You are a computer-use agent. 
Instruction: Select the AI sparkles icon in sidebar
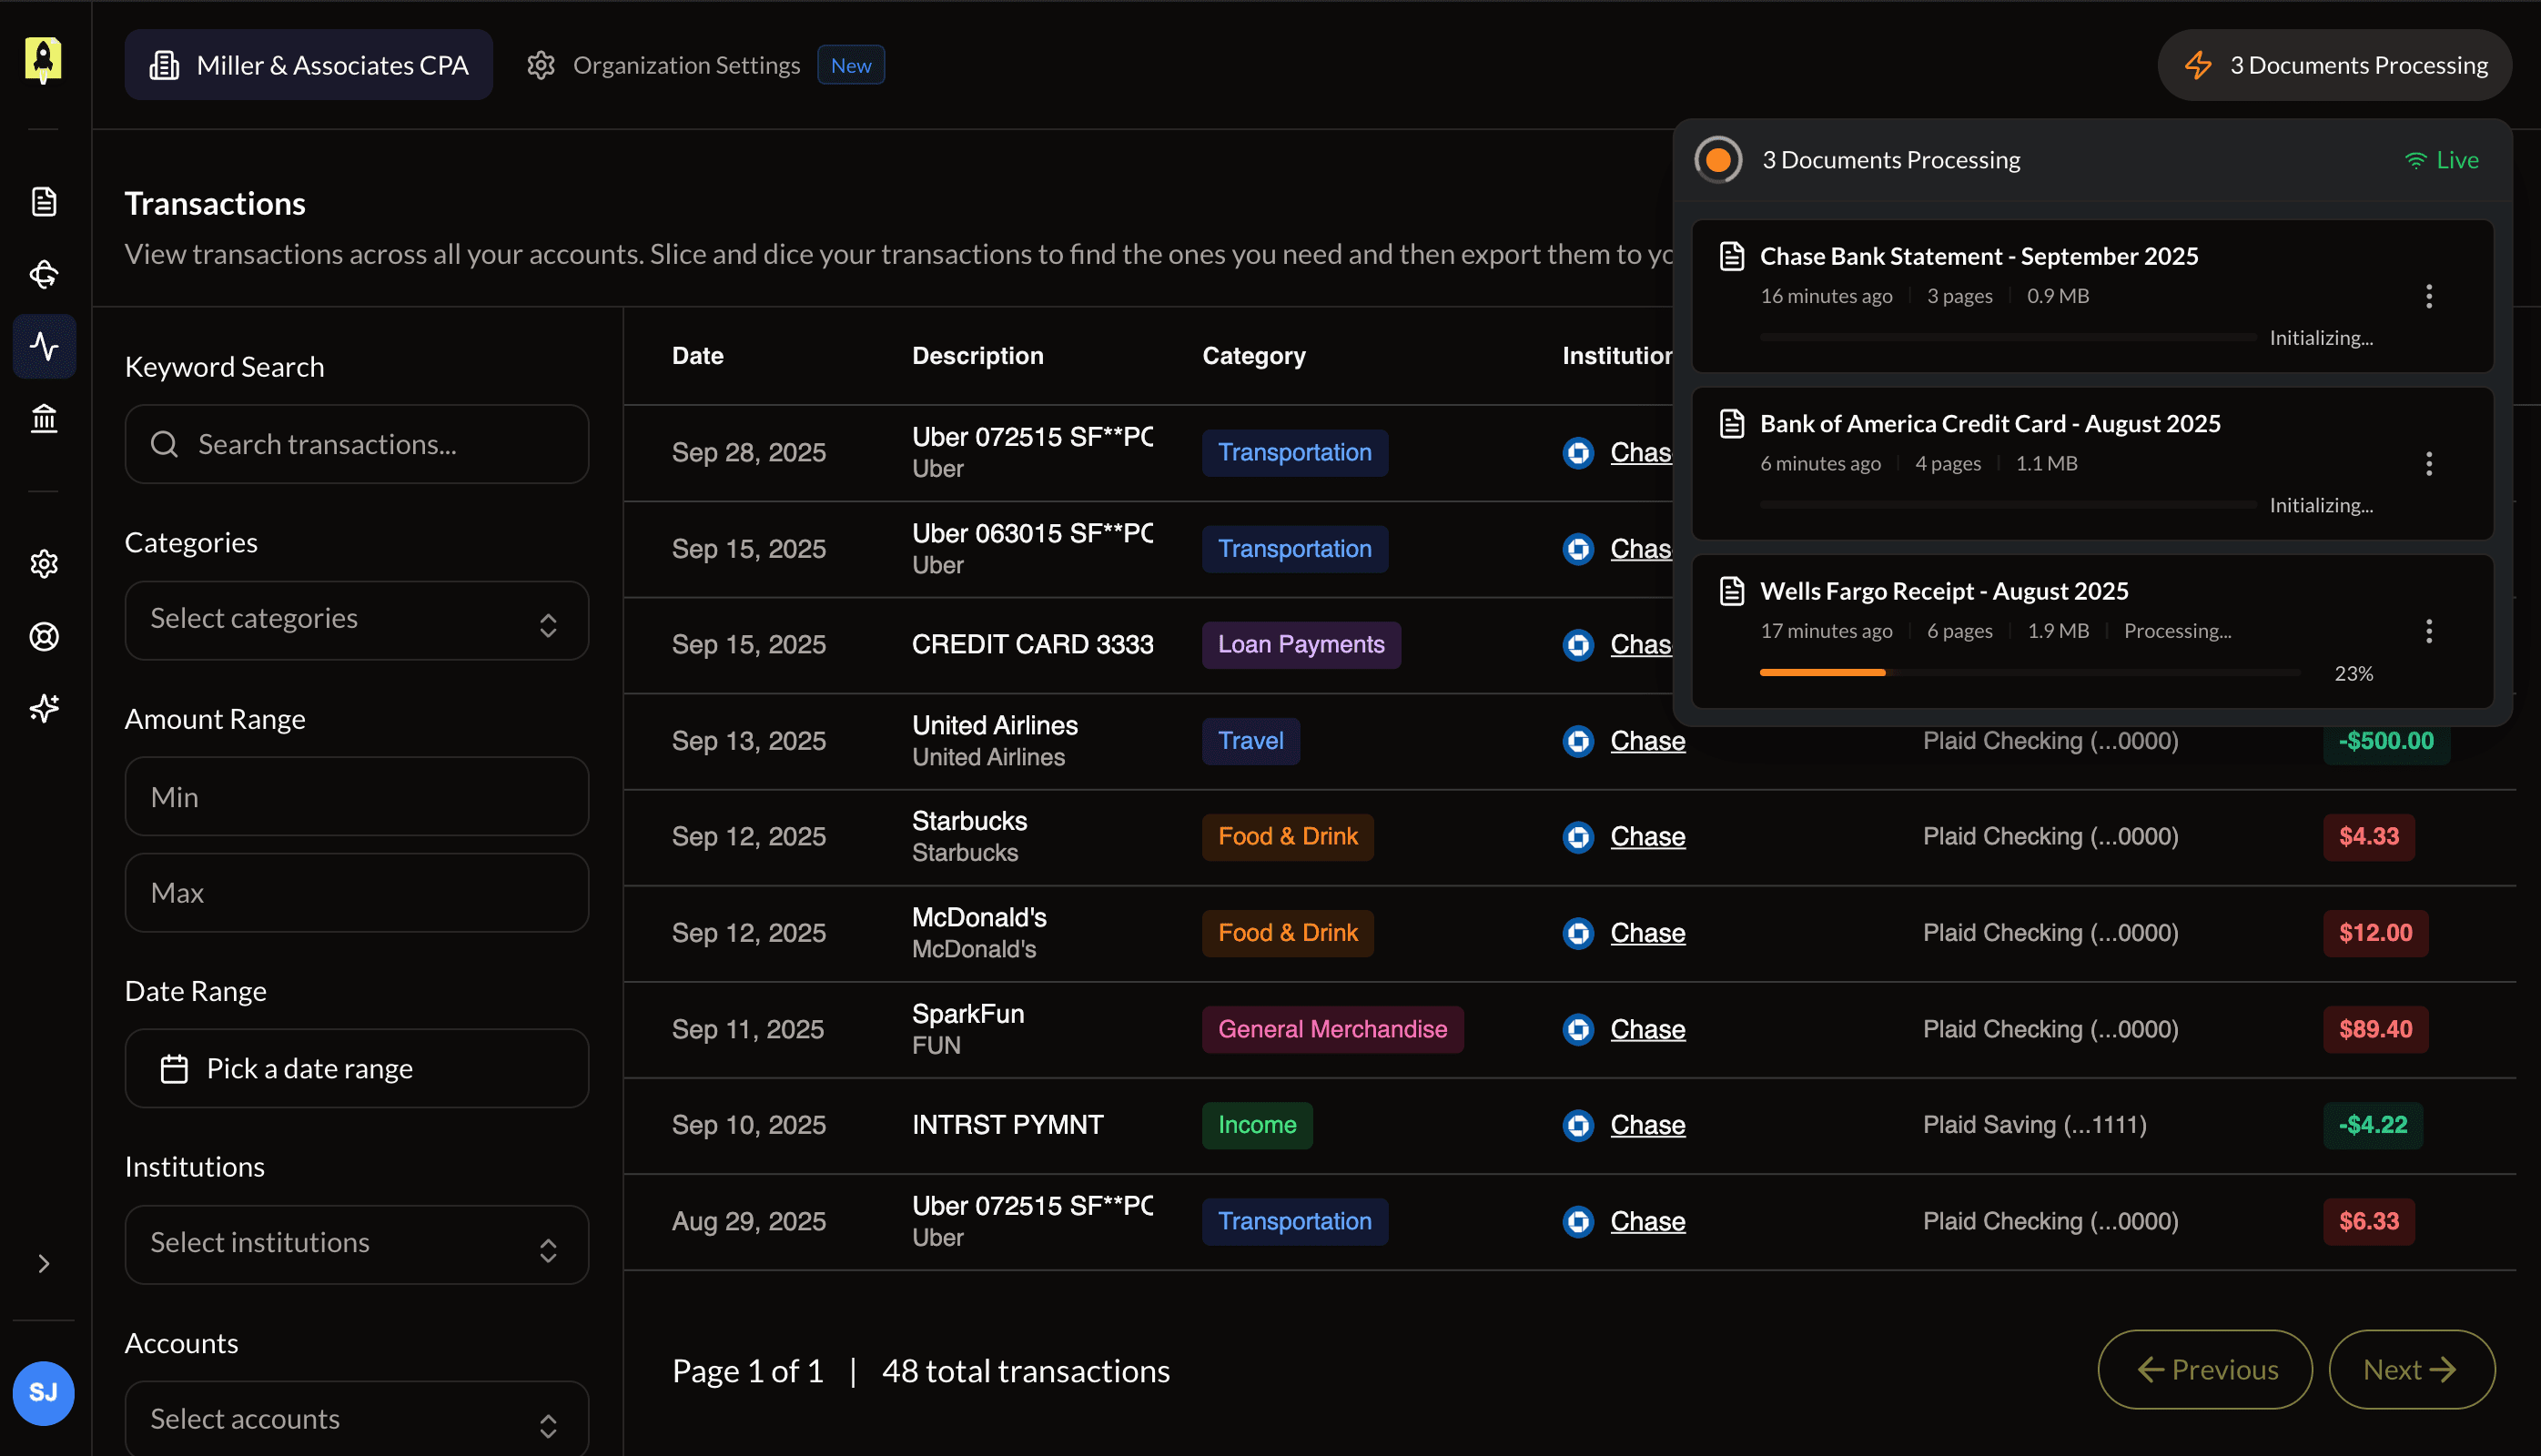coord(44,708)
